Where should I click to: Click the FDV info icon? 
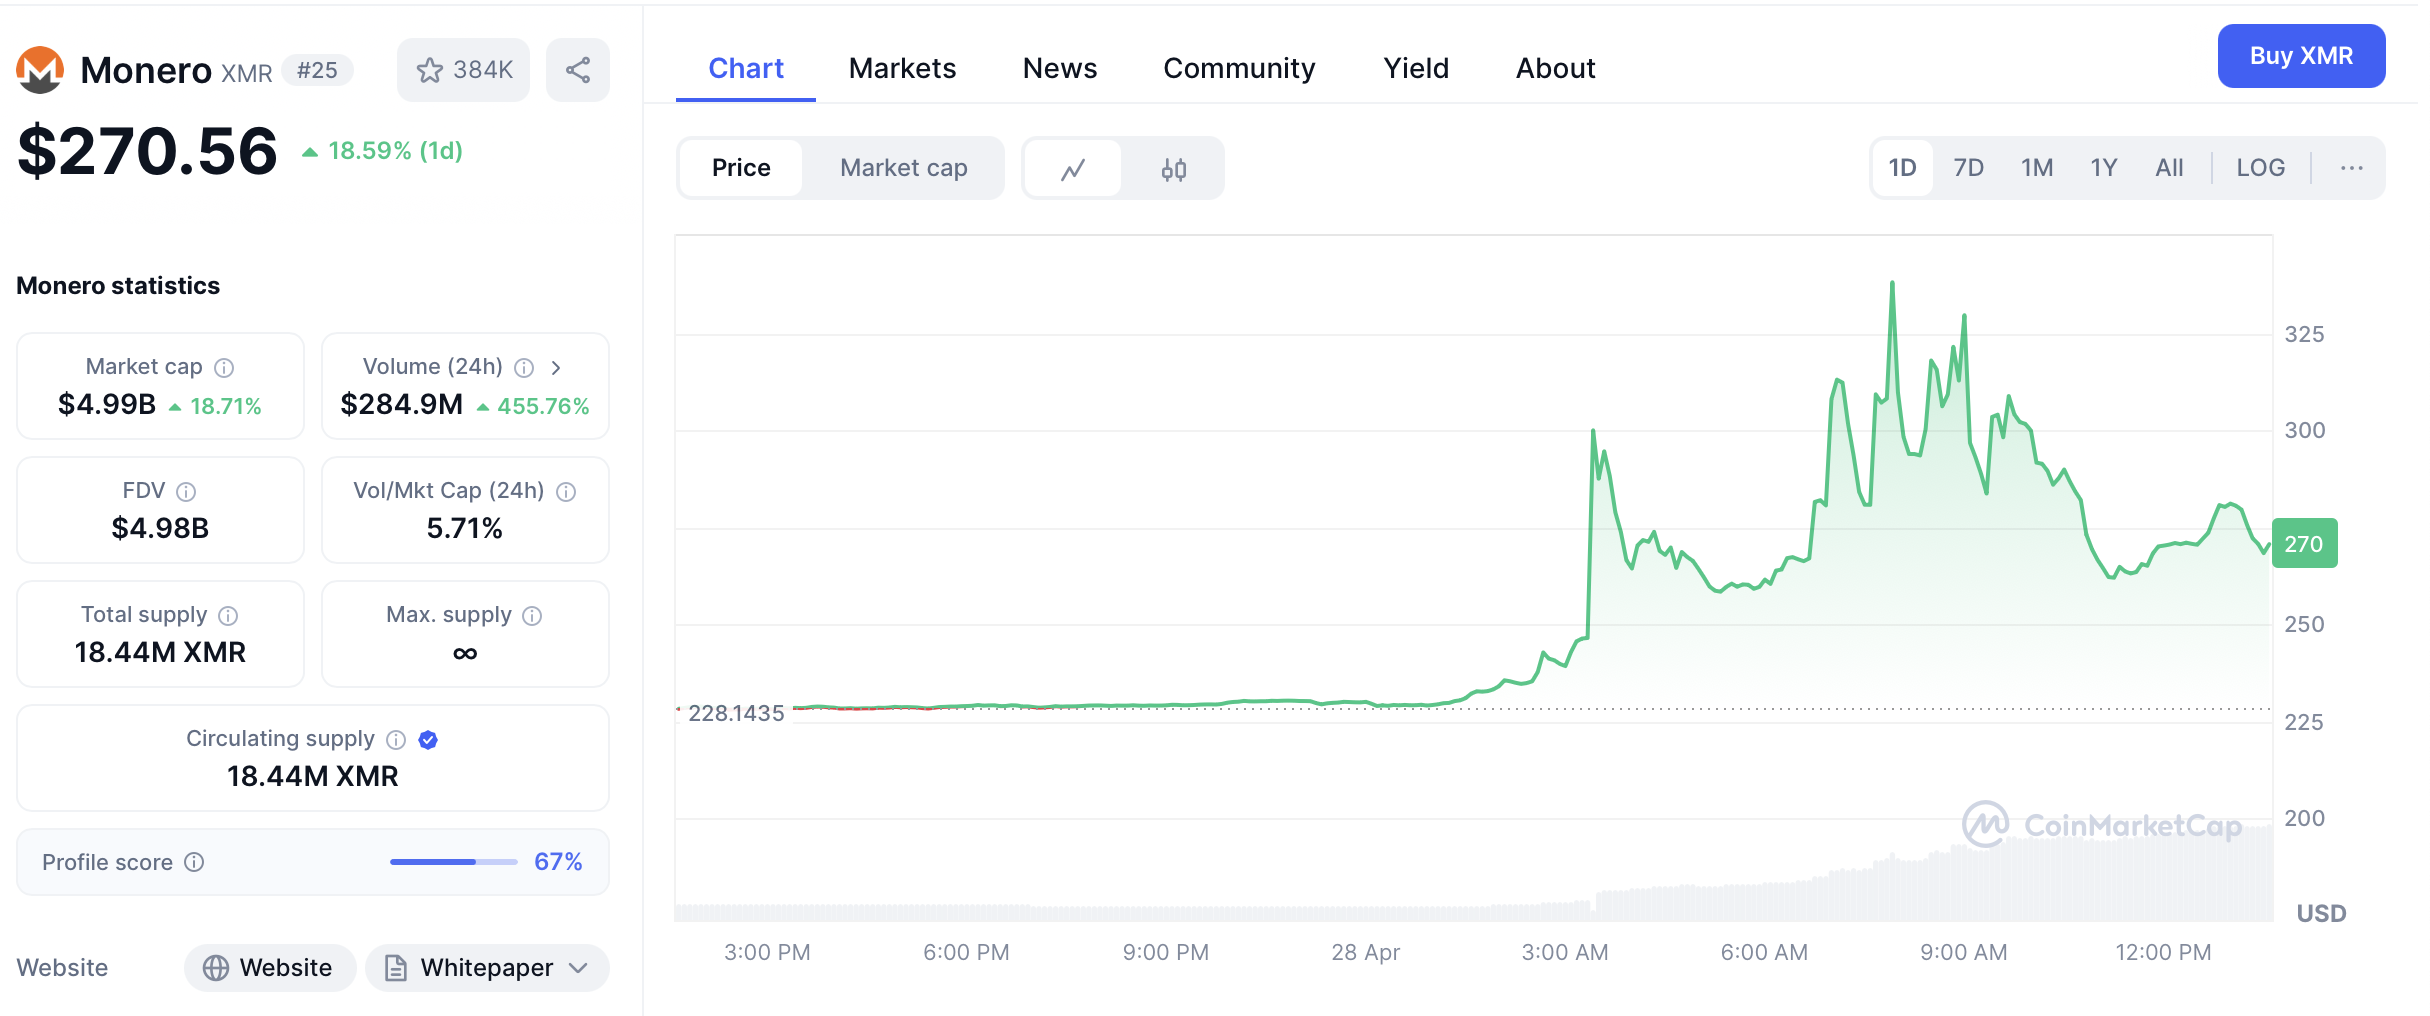(186, 492)
